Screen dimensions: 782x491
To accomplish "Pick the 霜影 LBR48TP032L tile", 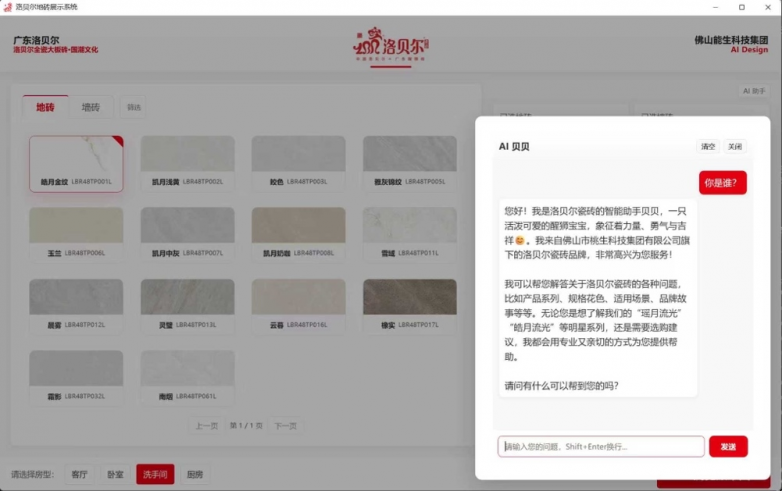I will coord(76,378).
